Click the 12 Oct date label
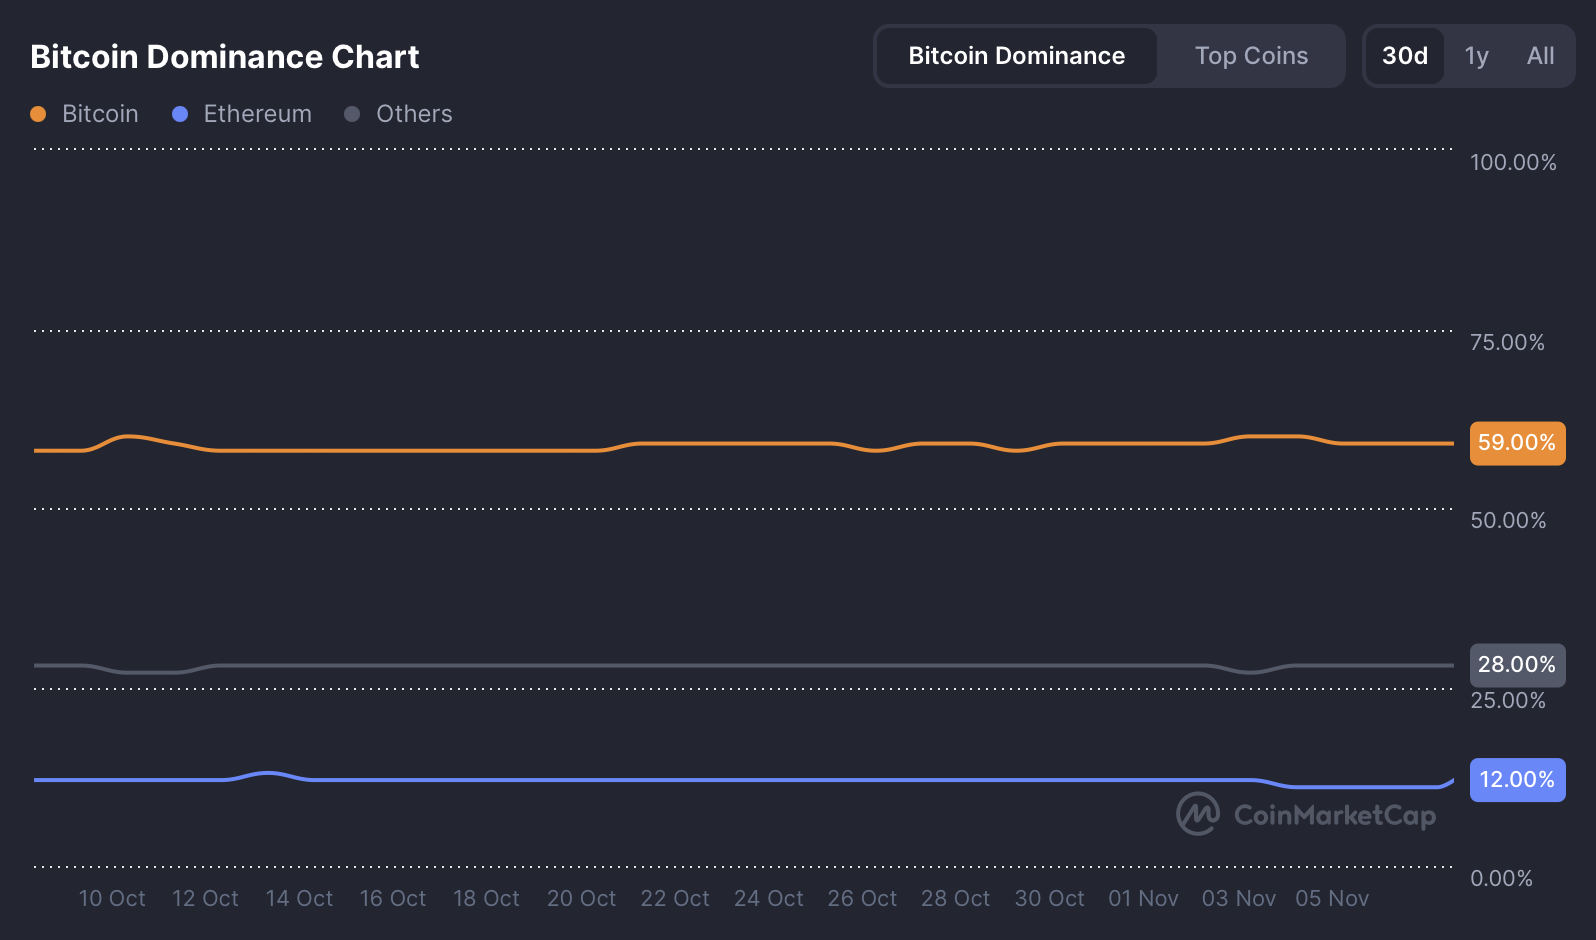The height and width of the screenshot is (940, 1596). (205, 899)
